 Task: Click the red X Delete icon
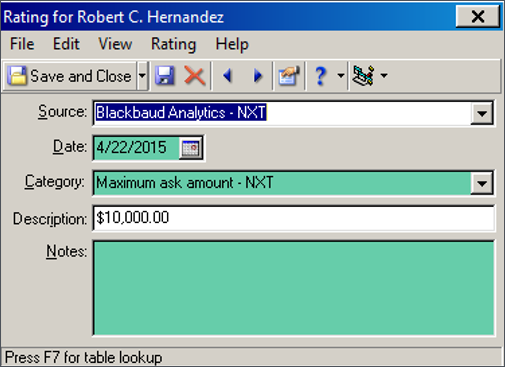coord(194,76)
